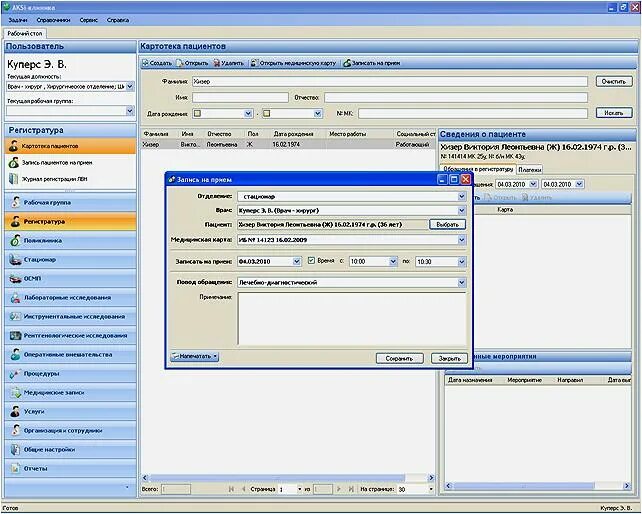The height and width of the screenshot is (514, 642).
Task: Open Лабораторные исследования section
Action: pyautogui.click(x=70, y=297)
